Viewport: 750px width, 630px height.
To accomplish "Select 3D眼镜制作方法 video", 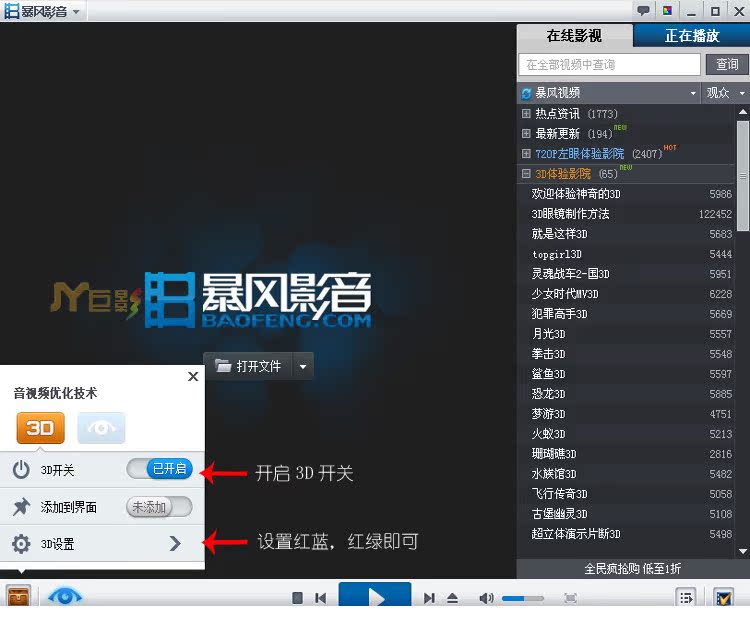I will pyautogui.click(x=626, y=214).
